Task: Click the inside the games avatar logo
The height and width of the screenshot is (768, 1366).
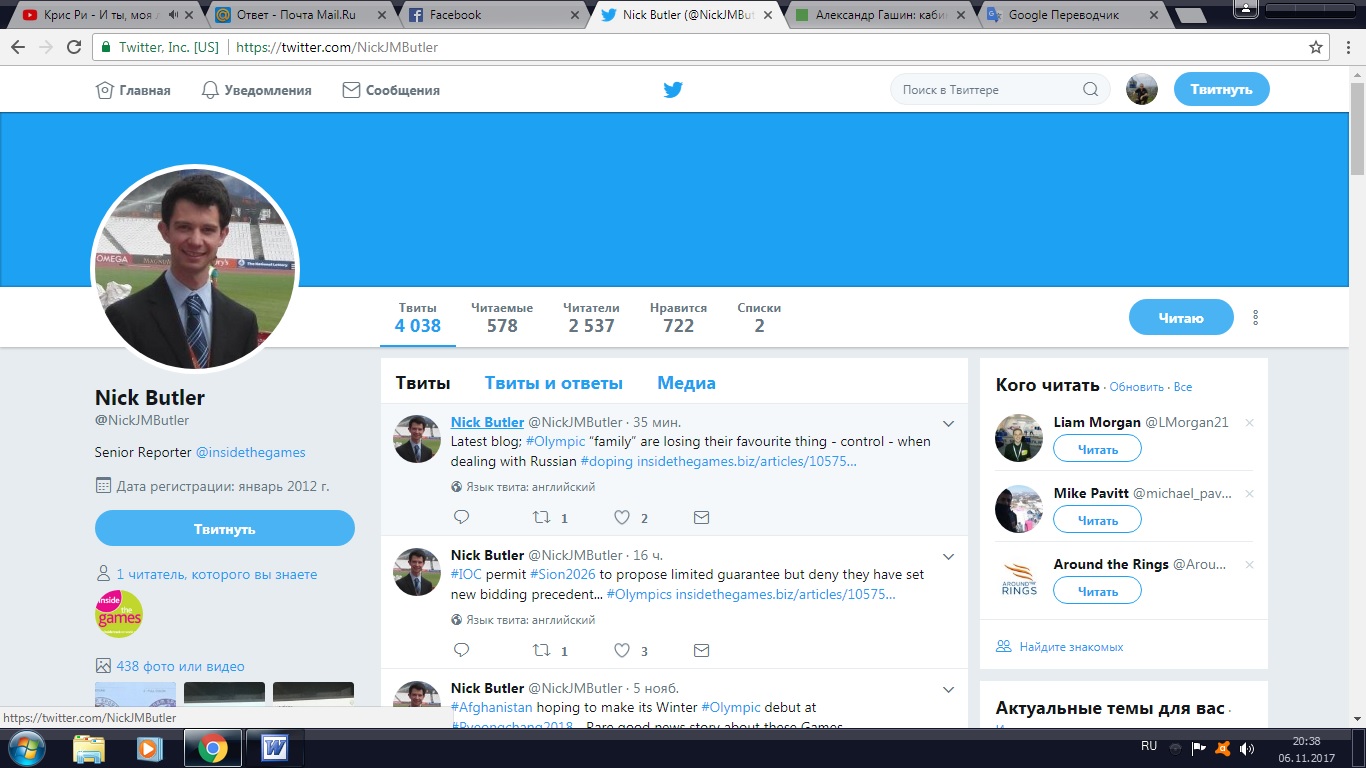Action: click(119, 614)
